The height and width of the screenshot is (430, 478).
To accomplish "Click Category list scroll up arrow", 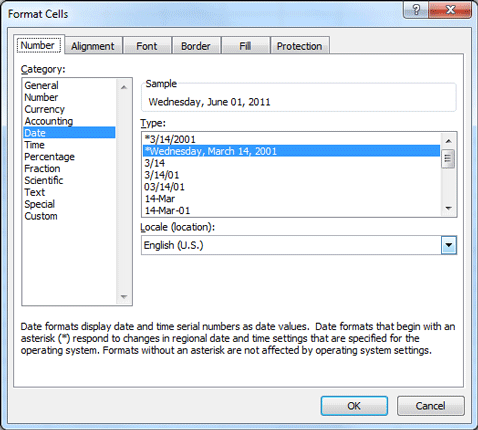I will [x=124, y=87].
